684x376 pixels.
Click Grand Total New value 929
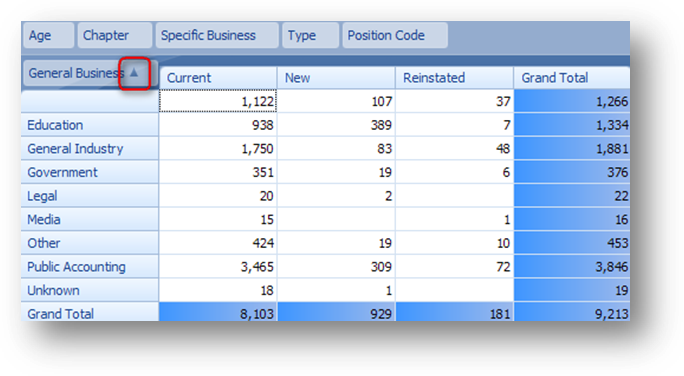pyautogui.click(x=336, y=312)
